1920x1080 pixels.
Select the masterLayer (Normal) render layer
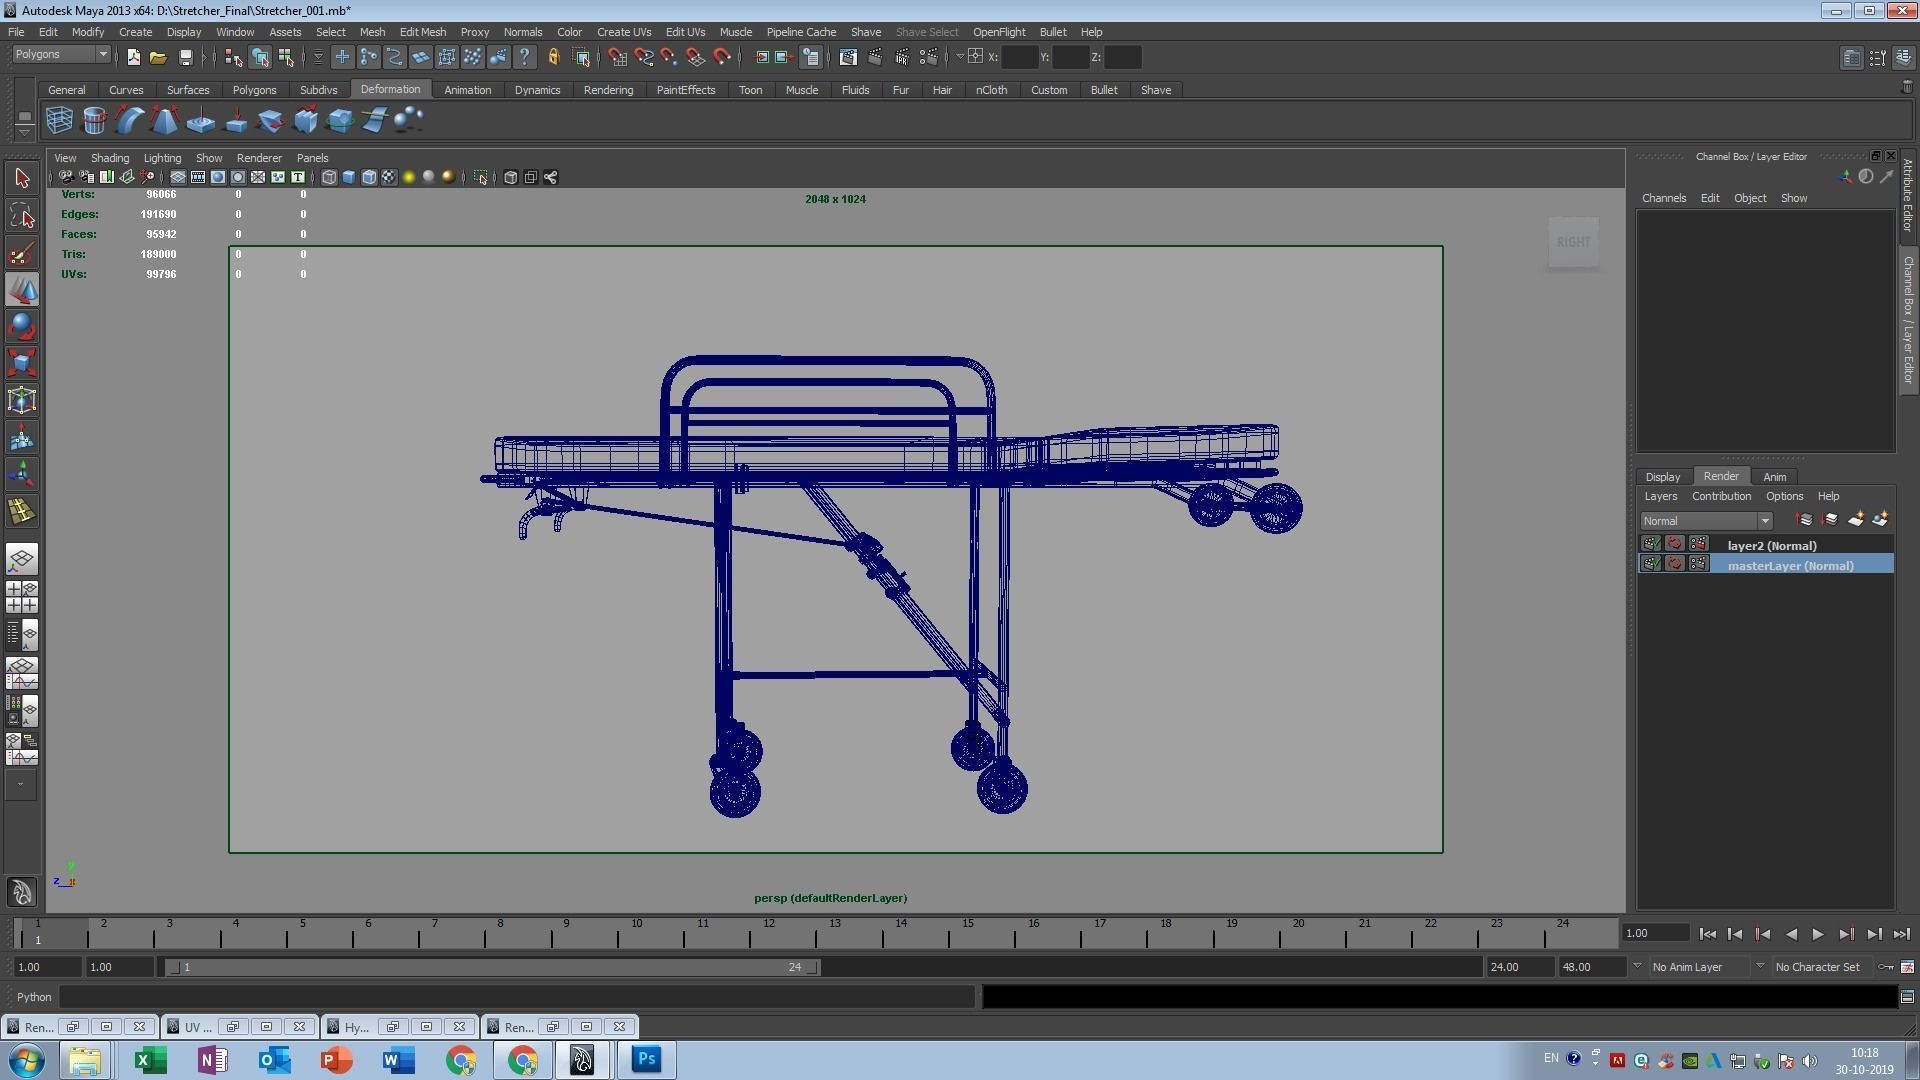(1790, 565)
